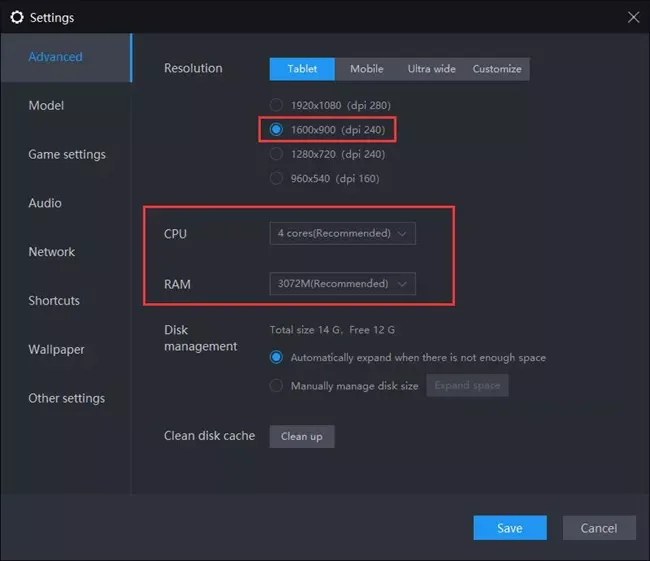Click the 'Total size 14 G, Free 12 G' text
650x561 pixels.
point(332,330)
